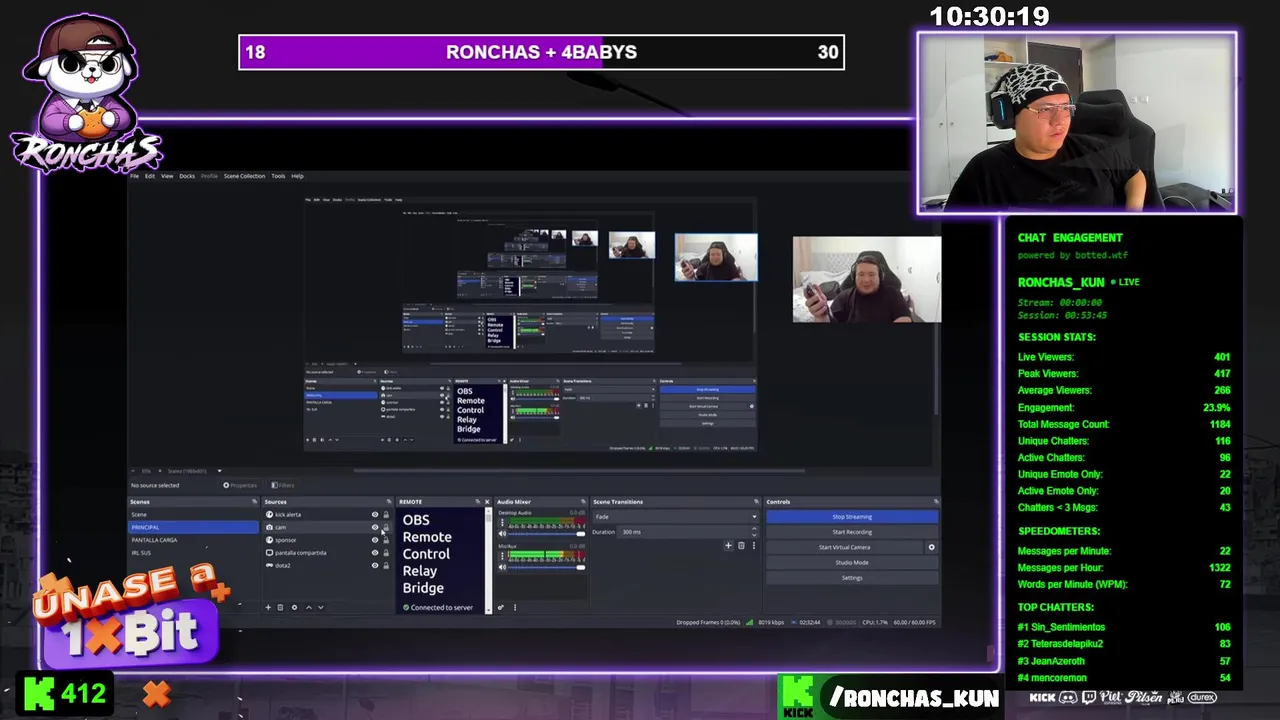The width and height of the screenshot is (1280, 720).
Task: Mute Desktop Audio via its speaker icon
Action: pos(502,533)
